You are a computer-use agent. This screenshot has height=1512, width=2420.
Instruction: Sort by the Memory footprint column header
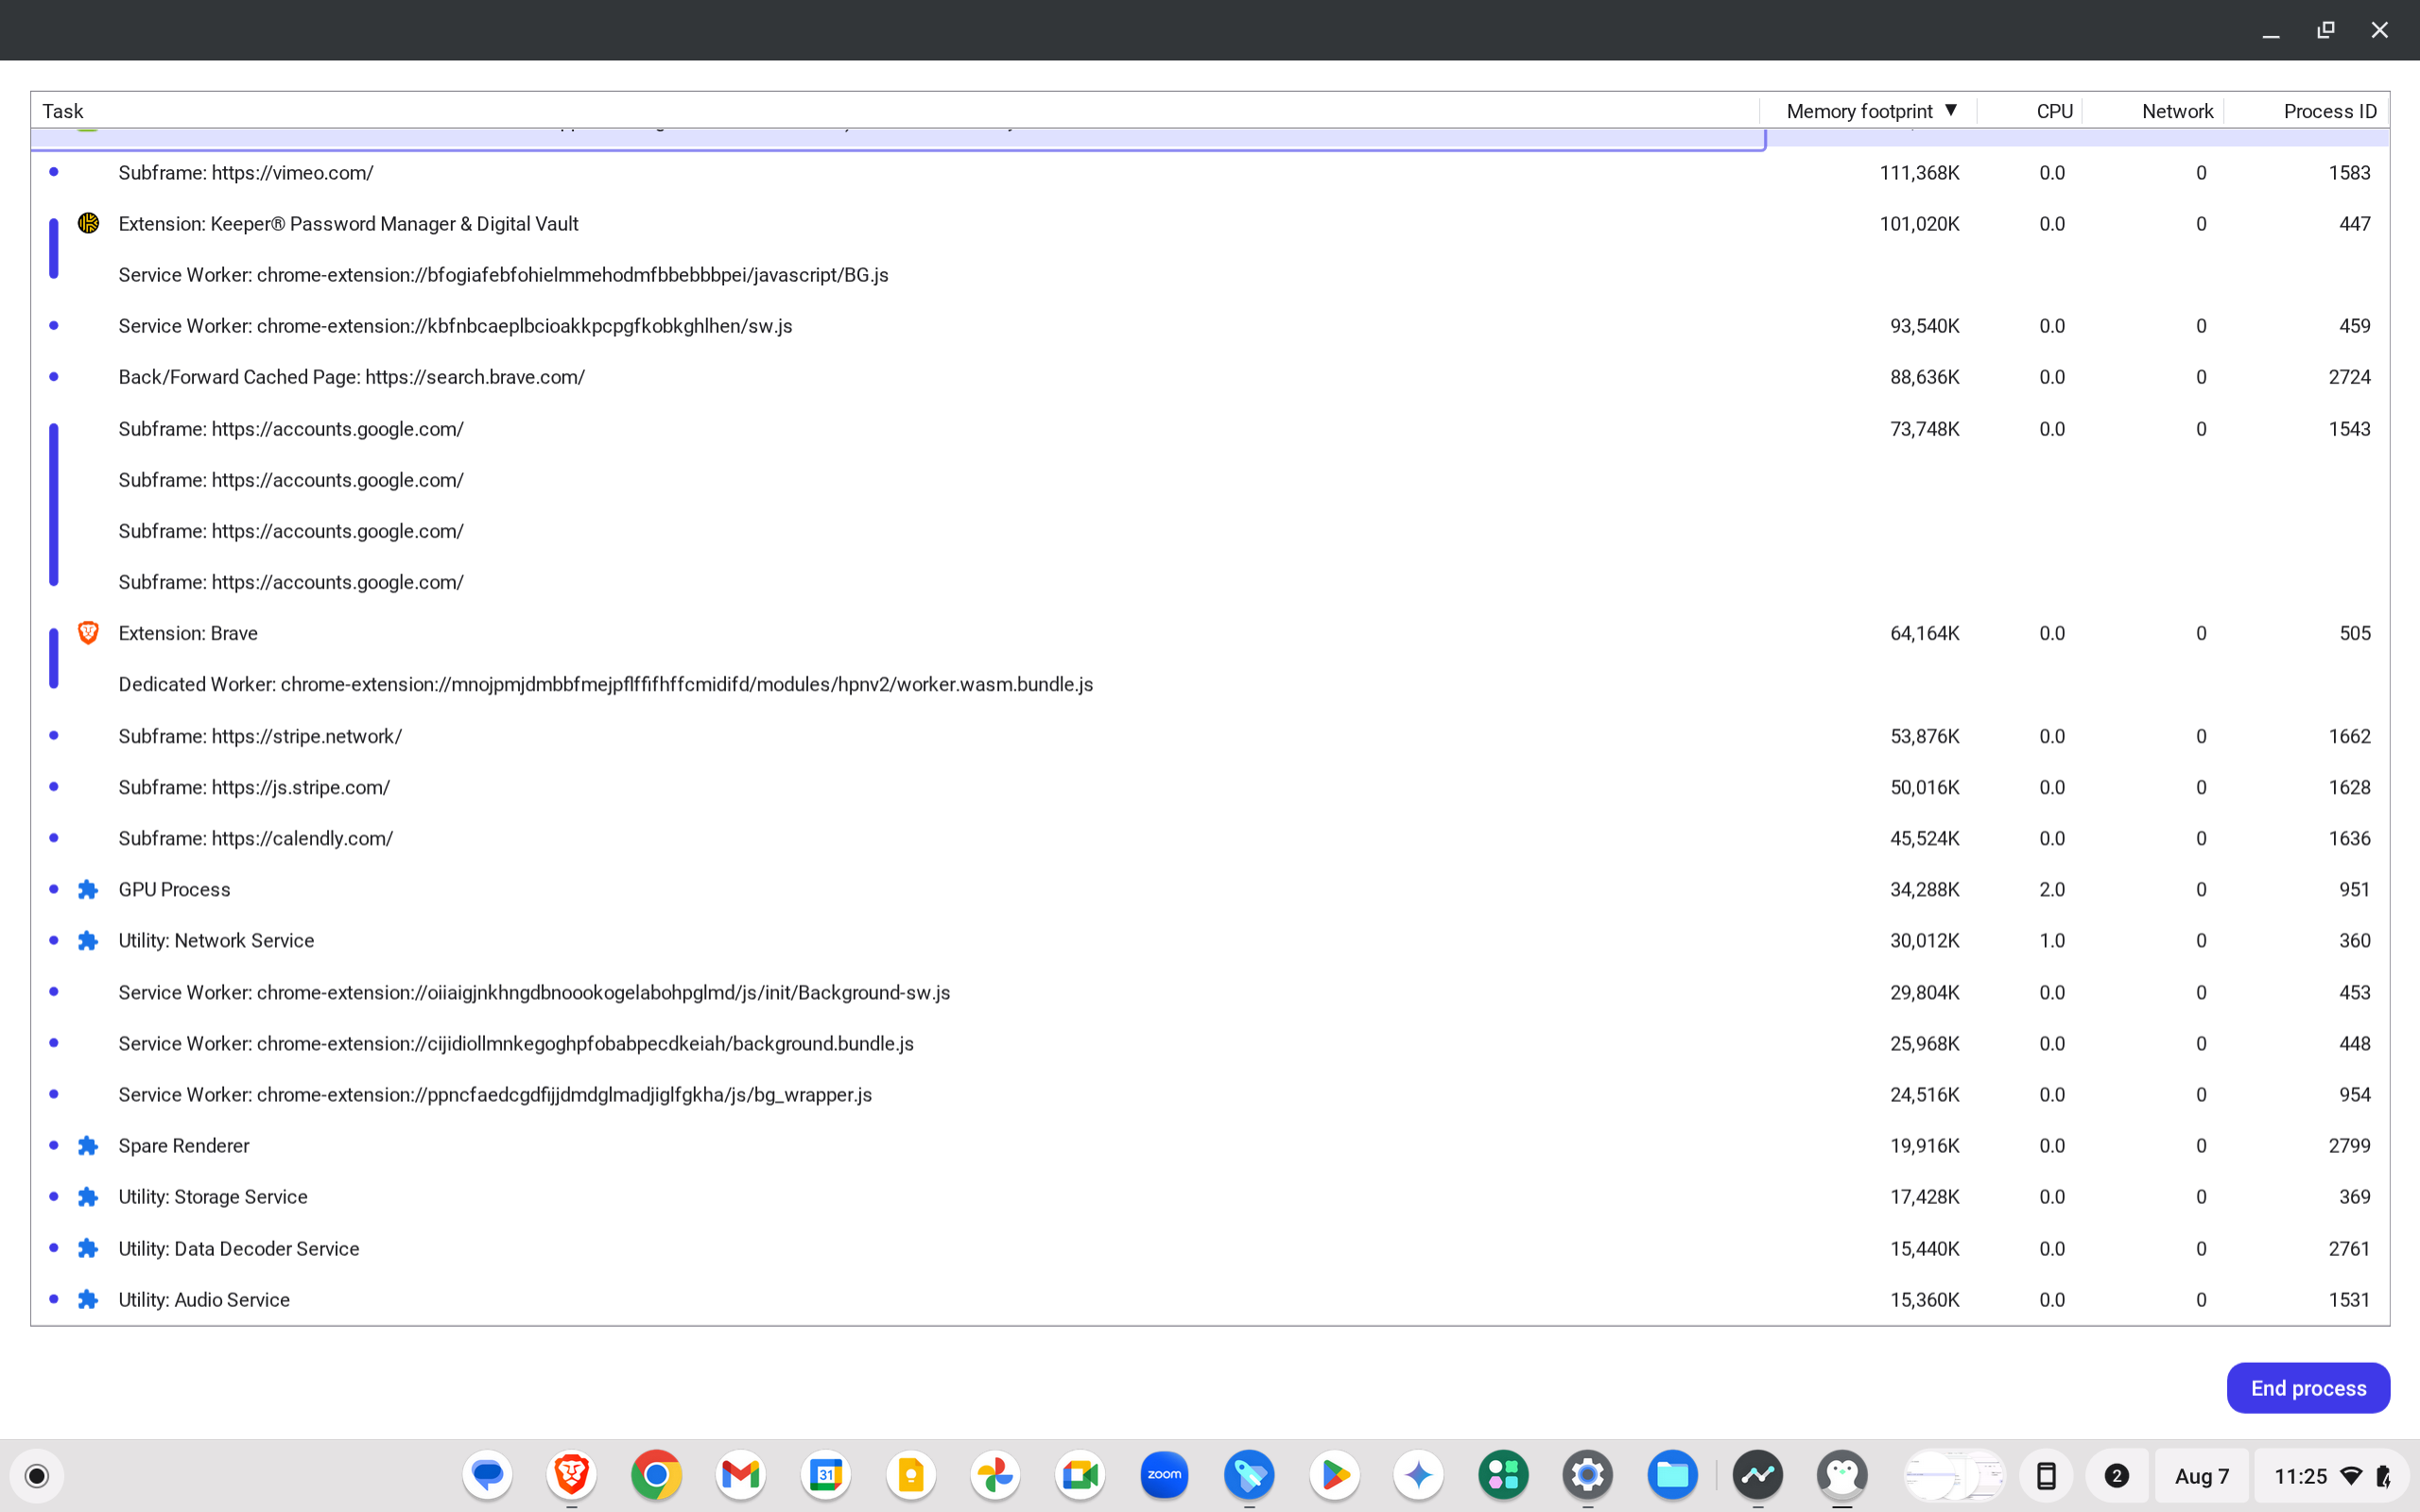coord(1868,111)
